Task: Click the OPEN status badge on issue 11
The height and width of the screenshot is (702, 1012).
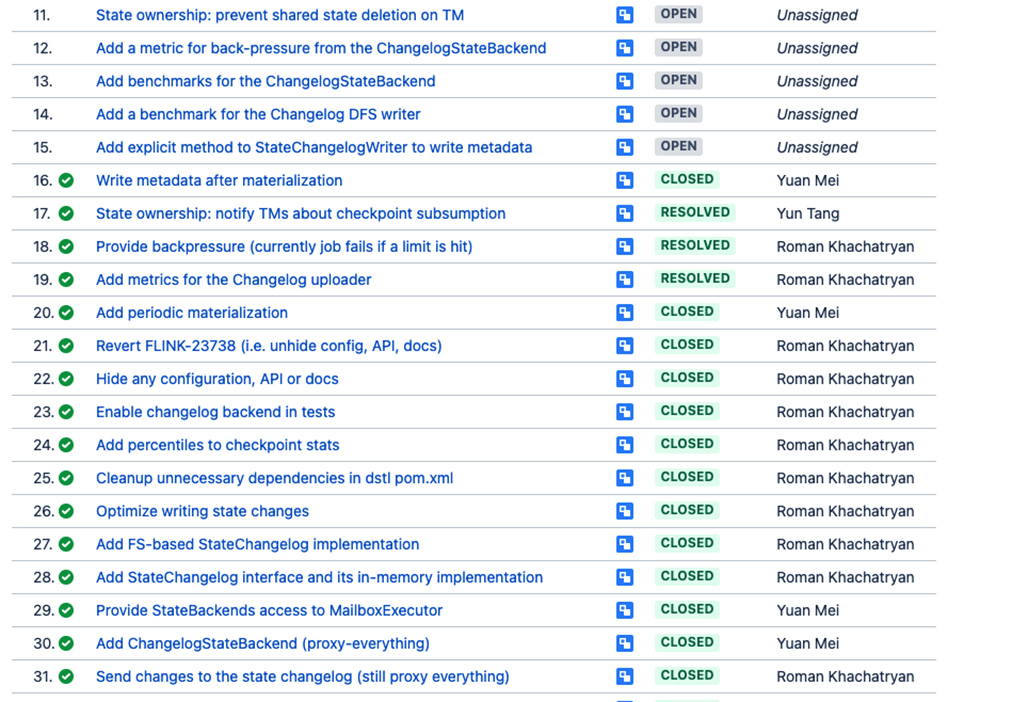Action: [x=678, y=14]
